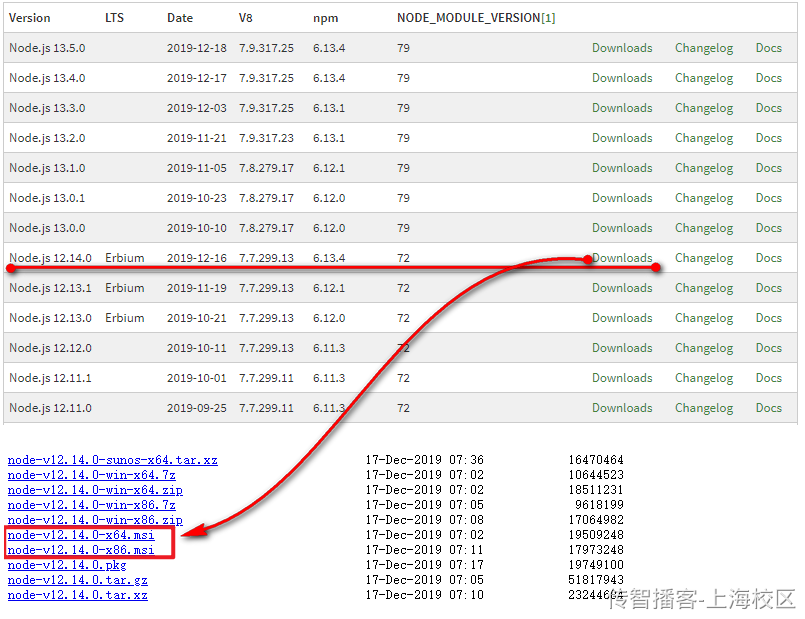Open Docs for Node.js 13.2.0
Image resolution: width=805 pixels, height=619 pixels.
(x=769, y=138)
